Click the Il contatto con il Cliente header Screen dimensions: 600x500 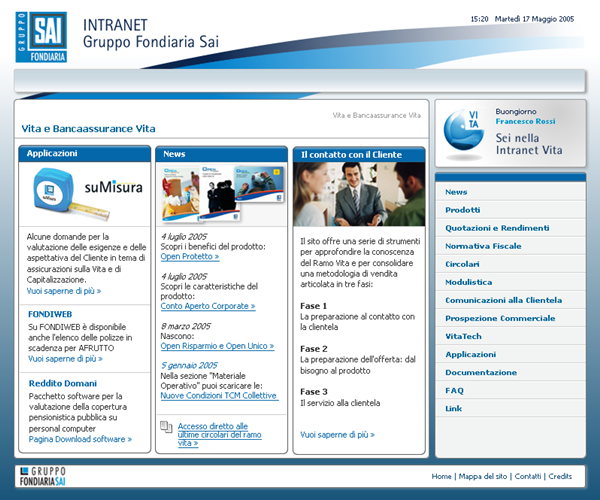[359, 155]
